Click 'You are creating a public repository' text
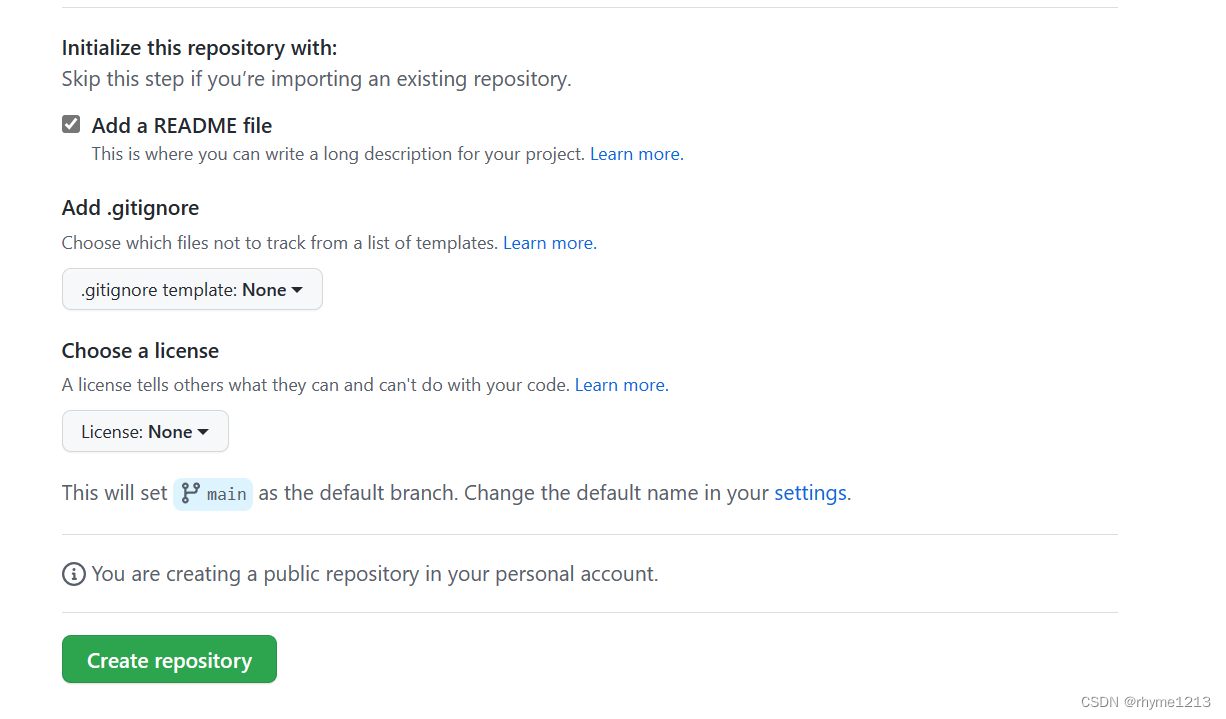Image resolution: width=1226 pixels, height=719 pixels. click(x=375, y=574)
